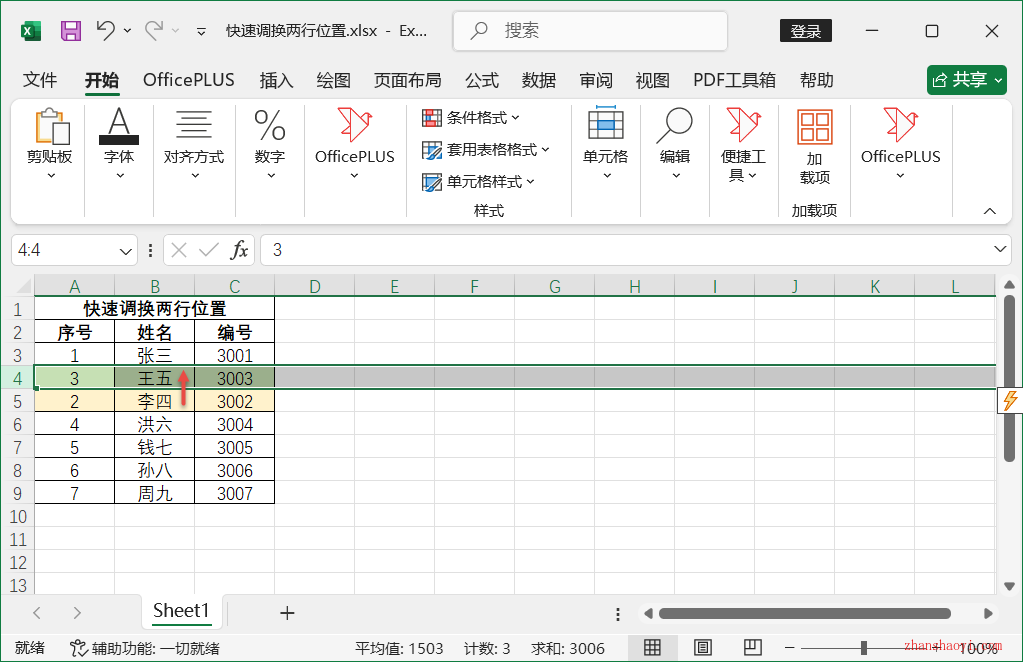The height and width of the screenshot is (662, 1023).
Task: Click the 登录 sign-in button
Action: tap(805, 31)
